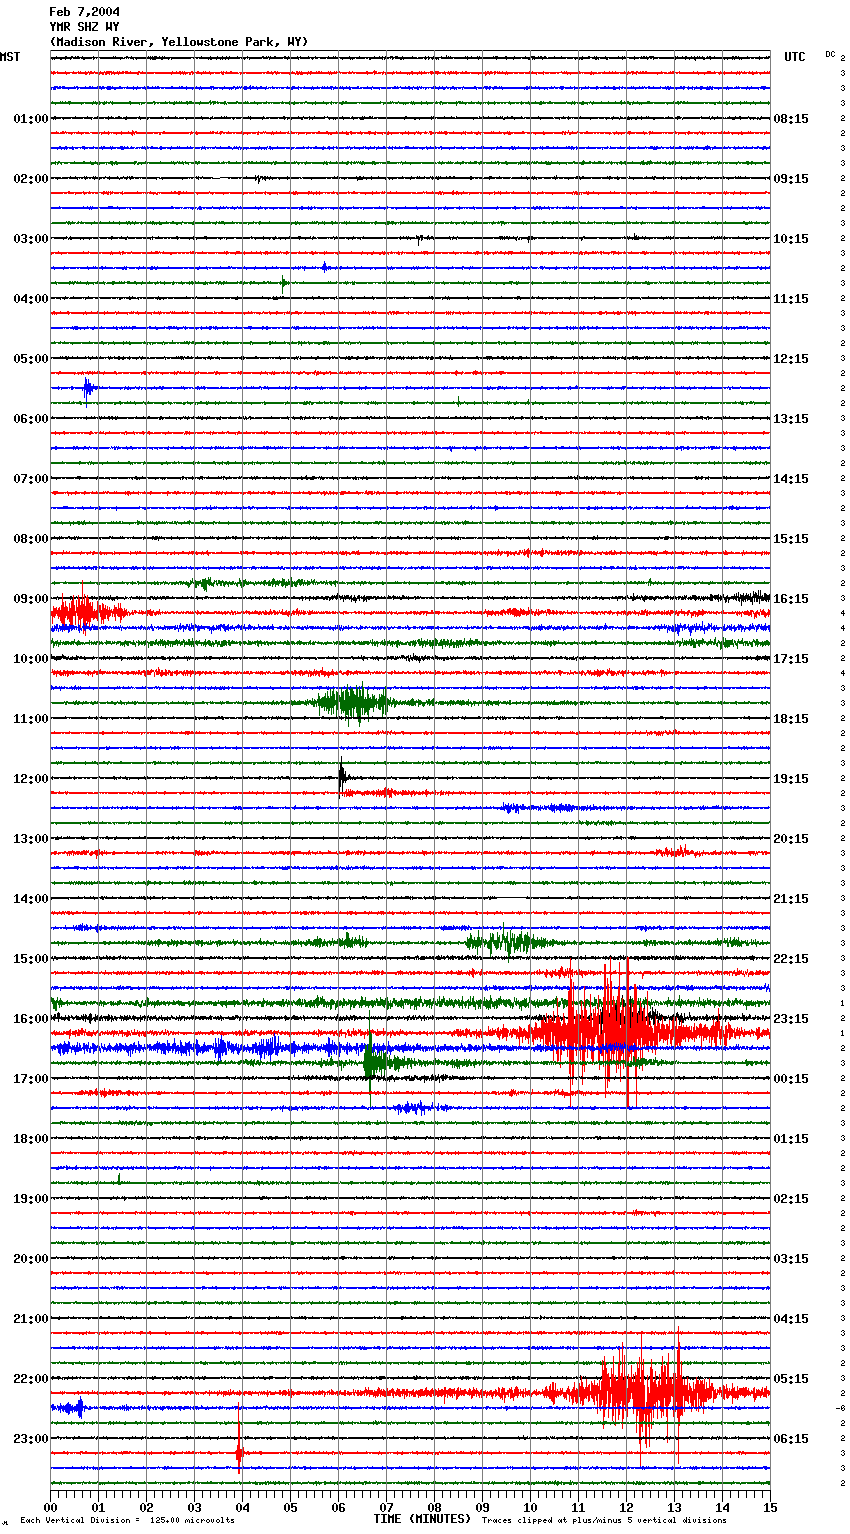The image size is (850, 1534).
Task: Select the 18:00 MST time label
Action: [x=31, y=1139]
